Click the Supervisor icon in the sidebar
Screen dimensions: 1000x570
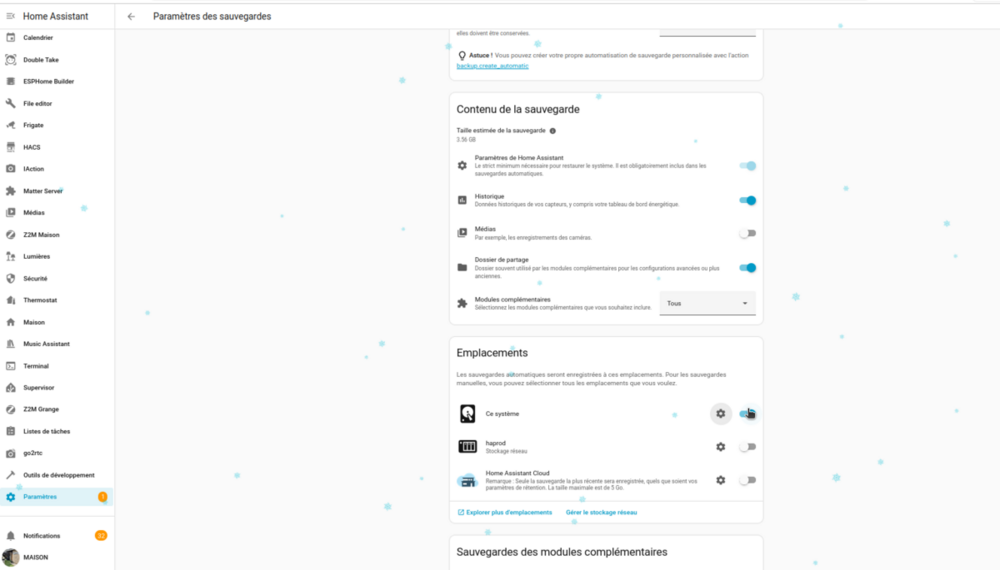(11, 388)
